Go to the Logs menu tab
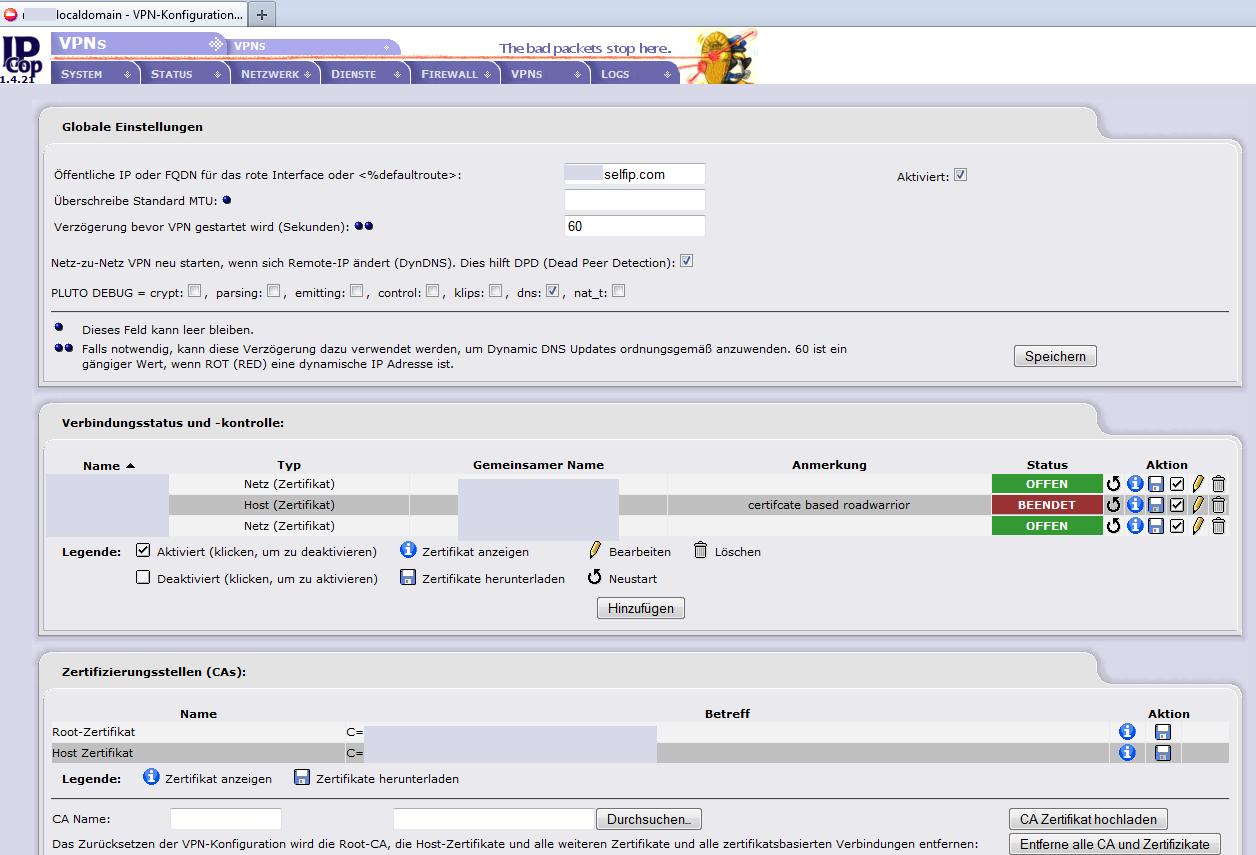The width and height of the screenshot is (1256, 855). [630, 74]
